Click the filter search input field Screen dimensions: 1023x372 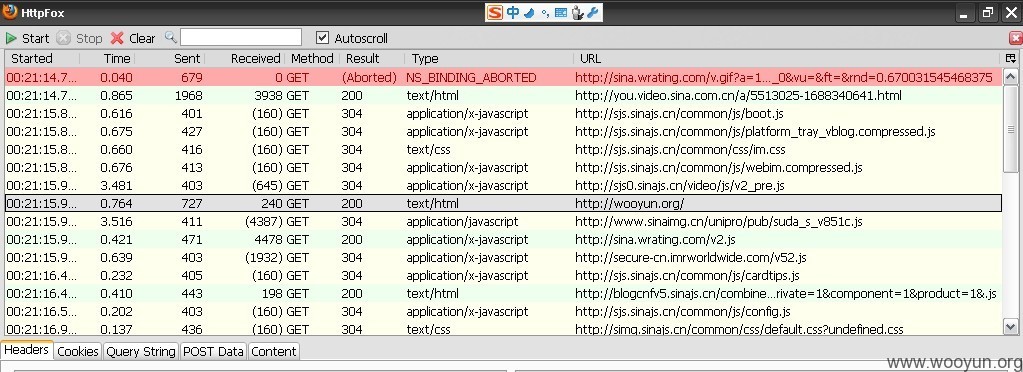click(241, 37)
